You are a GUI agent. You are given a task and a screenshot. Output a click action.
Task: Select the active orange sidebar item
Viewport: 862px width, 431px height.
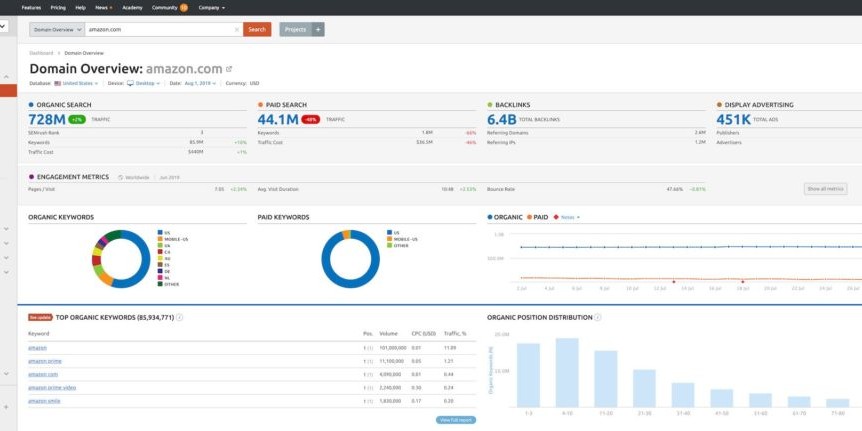(x=8, y=91)
